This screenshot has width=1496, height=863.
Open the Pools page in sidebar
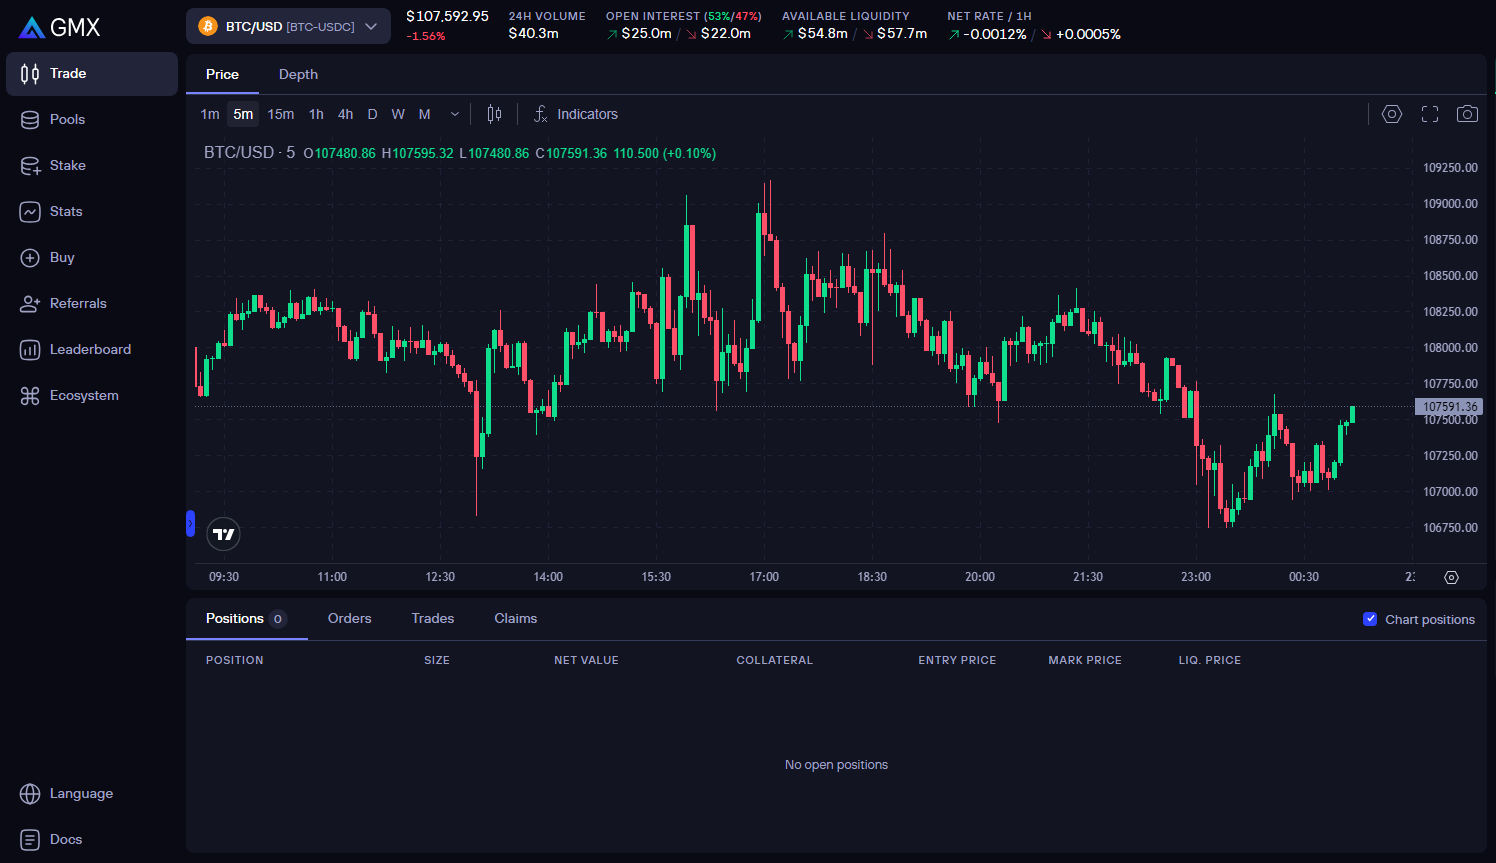tap(67, 119)
